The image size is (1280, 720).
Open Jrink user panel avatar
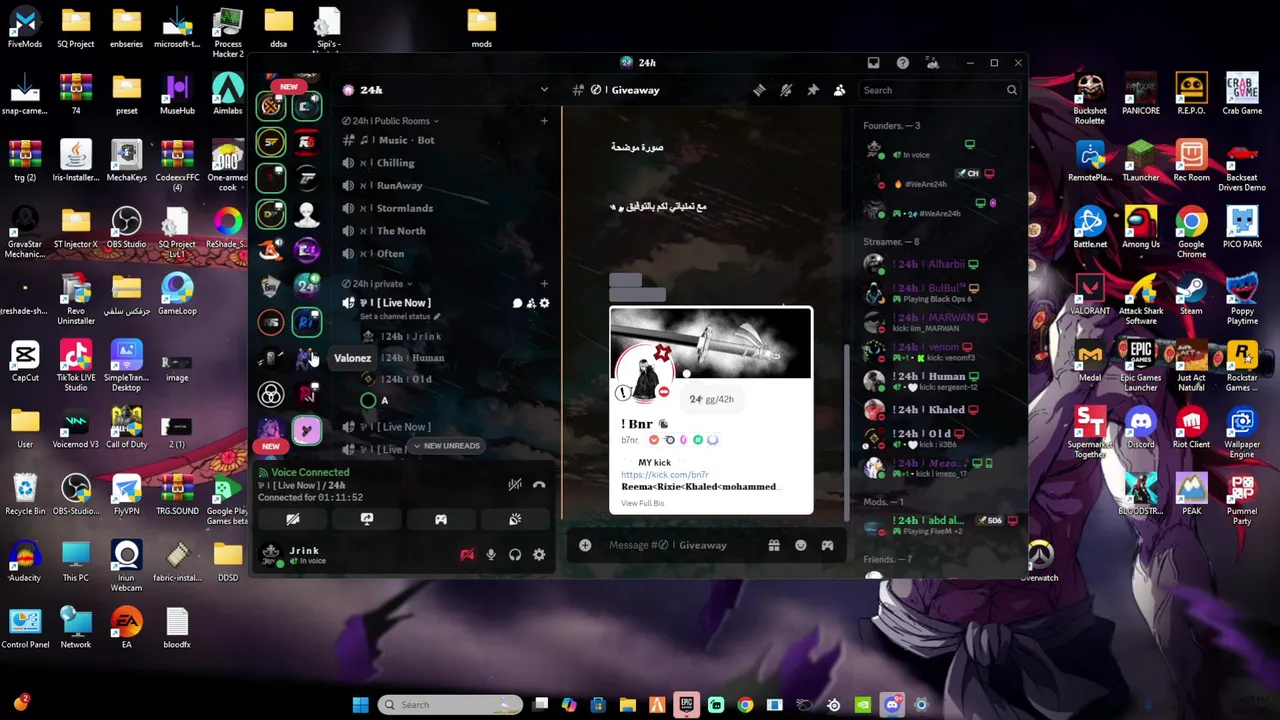pos(271,555)
